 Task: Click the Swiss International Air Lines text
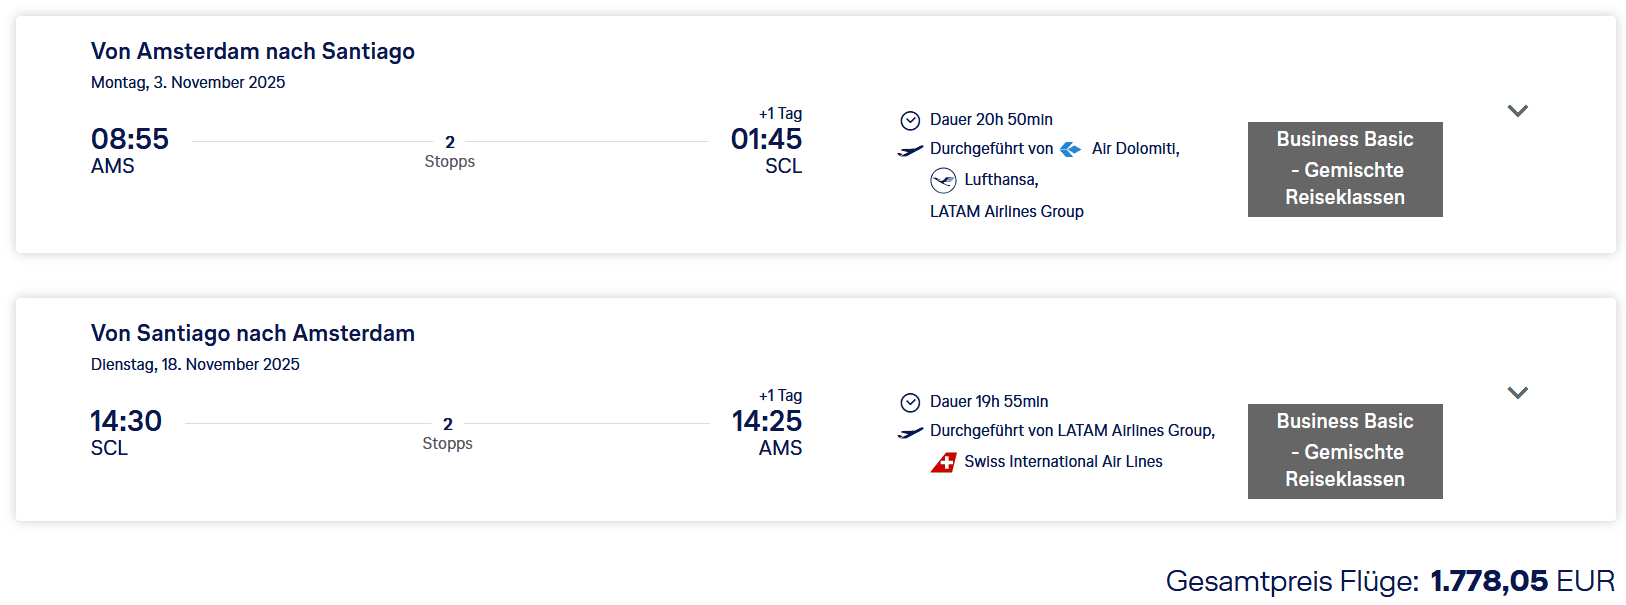(1063, 462)
